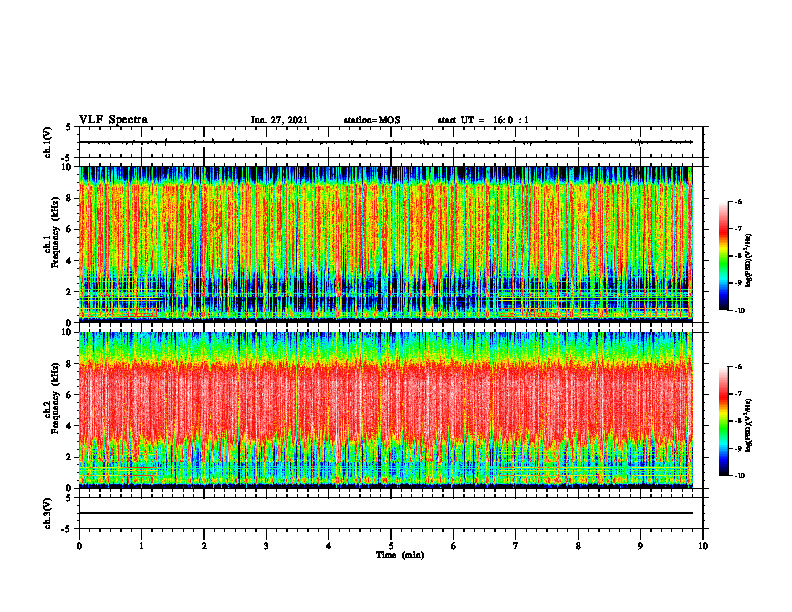Click the "5" tick on ch.1(V) axis
792x612 pixels.
tap(69, 127)
